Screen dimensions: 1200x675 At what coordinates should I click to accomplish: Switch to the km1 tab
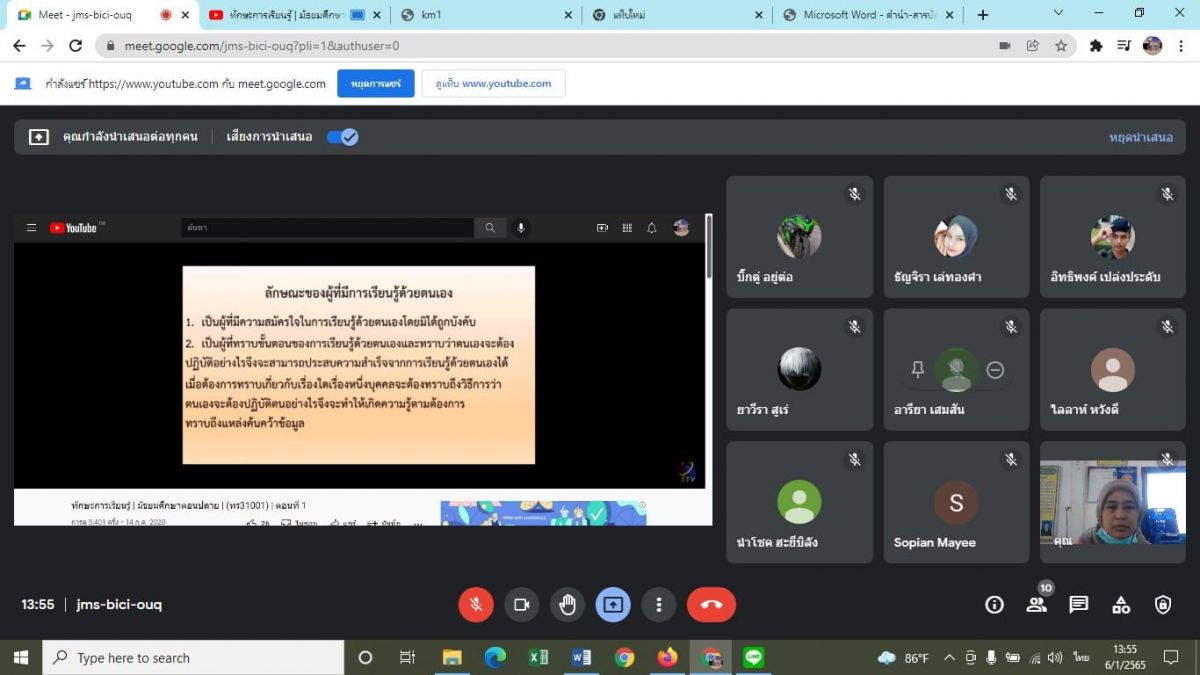[480, 15]
